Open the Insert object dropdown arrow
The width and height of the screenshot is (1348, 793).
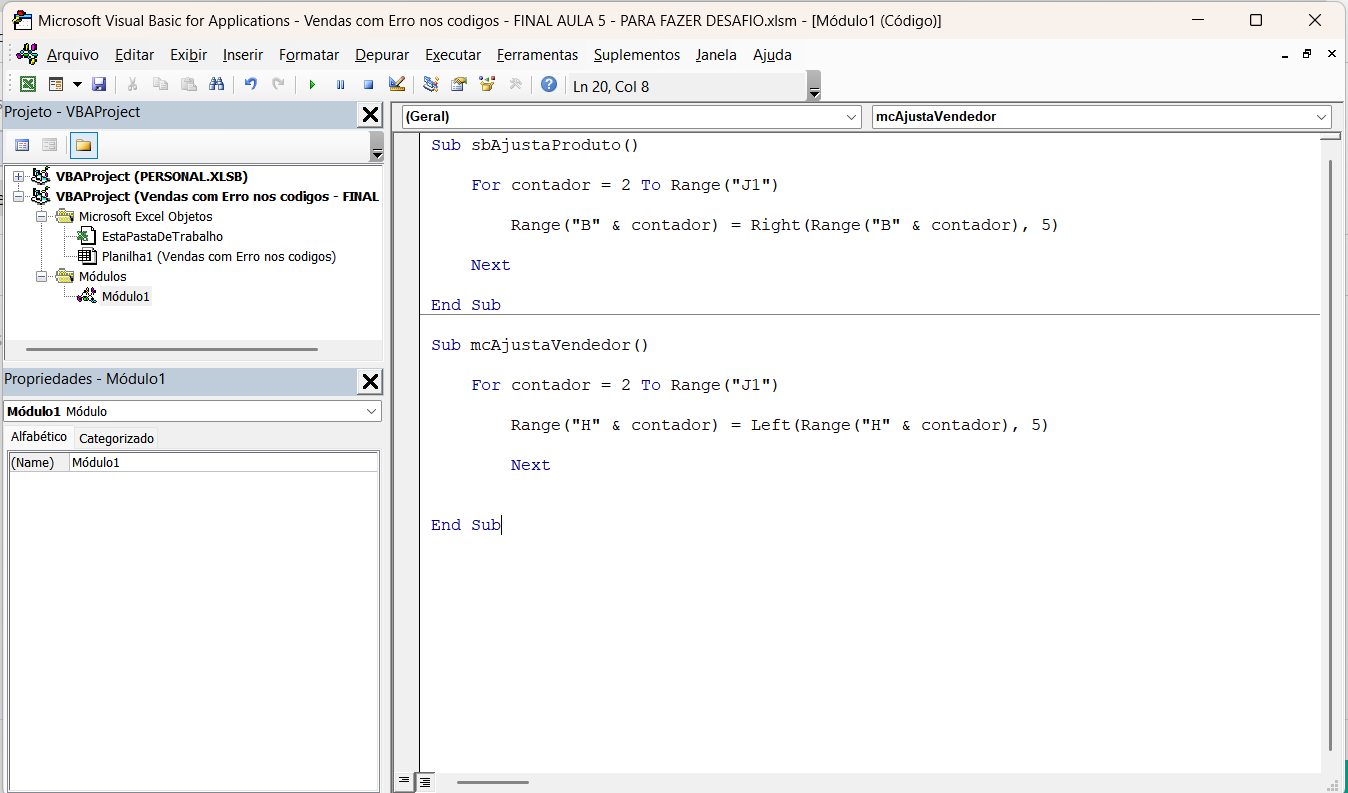(77, 85)
